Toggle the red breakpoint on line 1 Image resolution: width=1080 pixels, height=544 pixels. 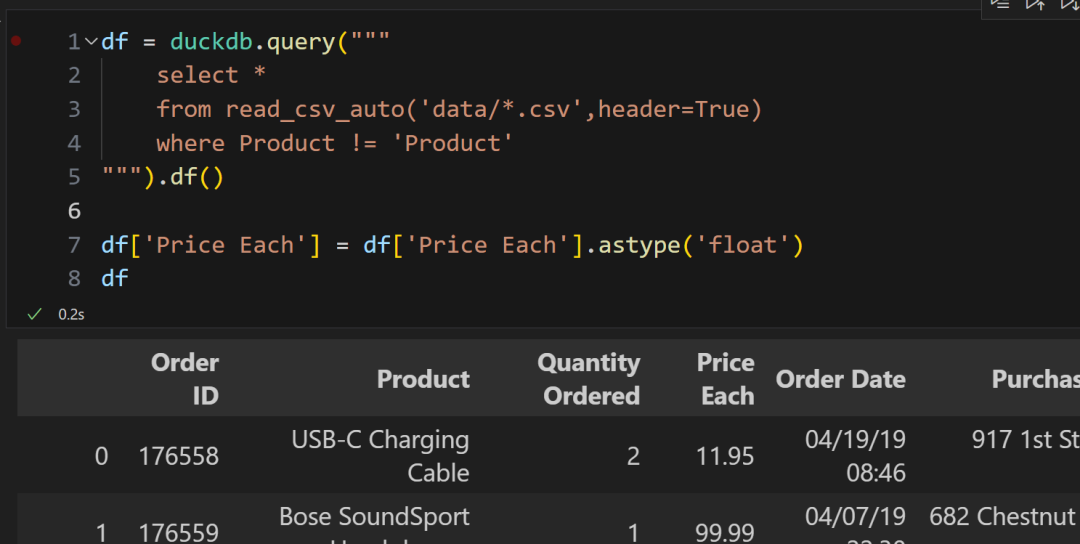(16, 41)
